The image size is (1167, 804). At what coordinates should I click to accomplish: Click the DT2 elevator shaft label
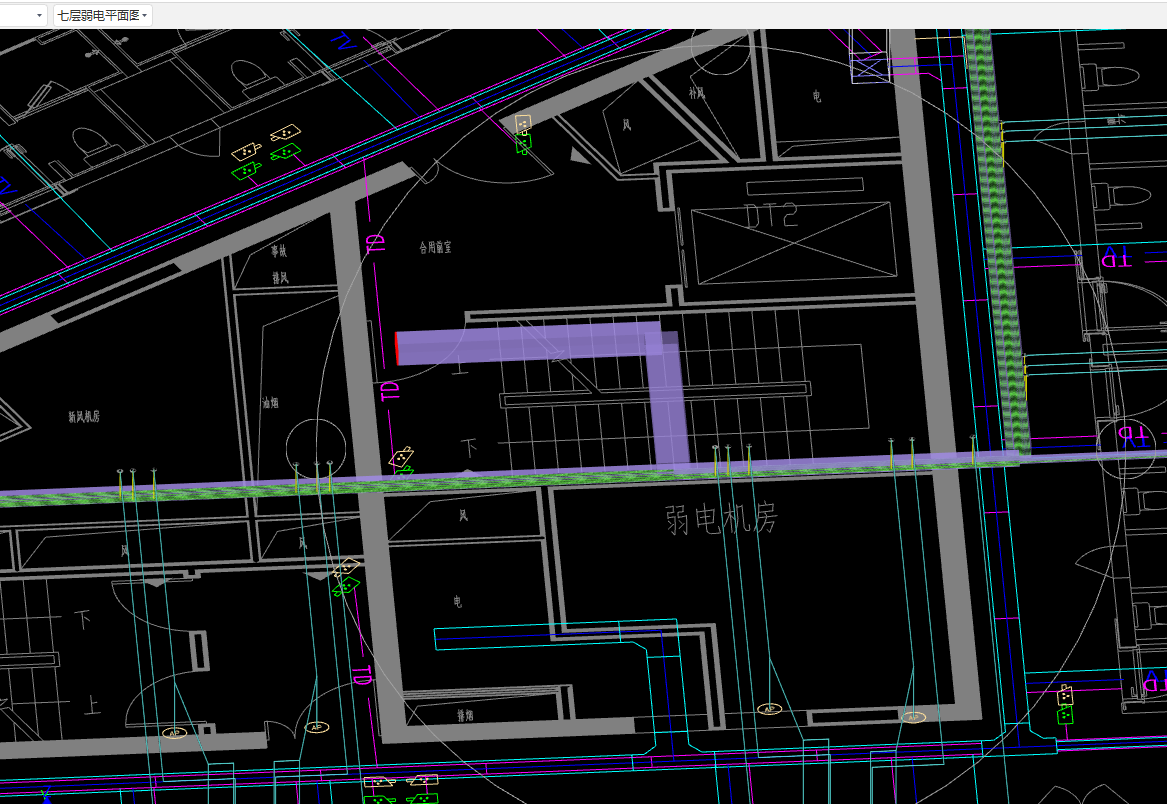[772, 216]
